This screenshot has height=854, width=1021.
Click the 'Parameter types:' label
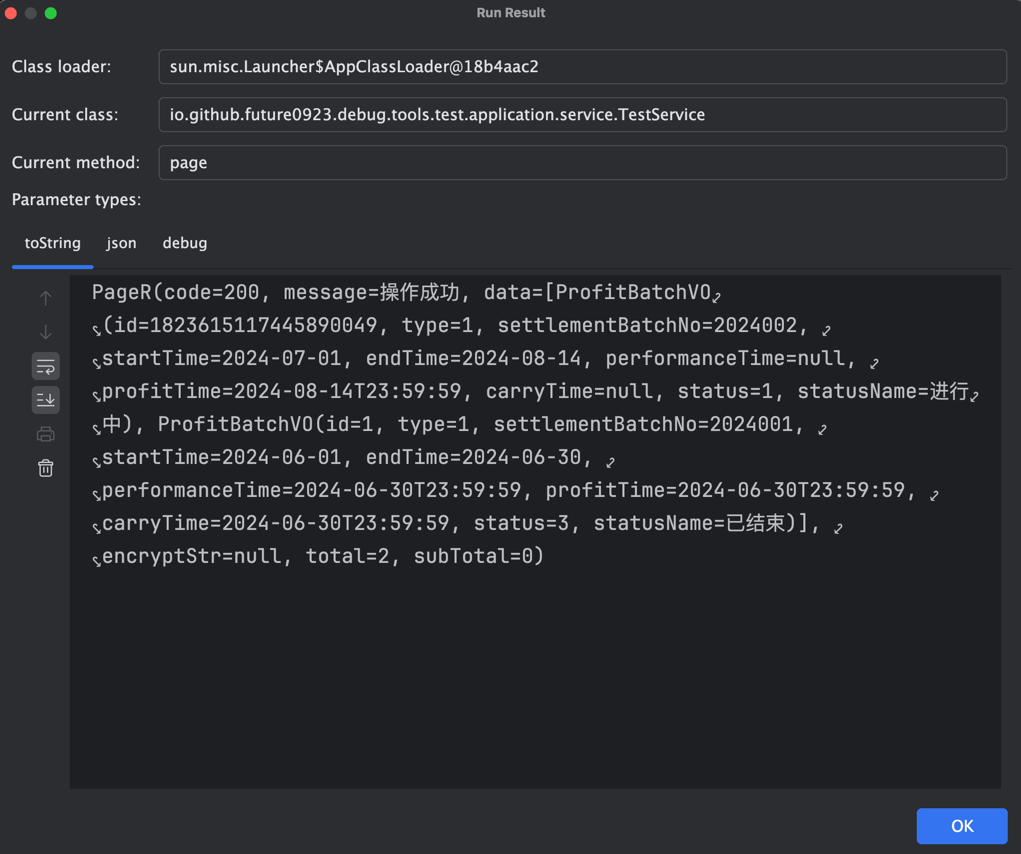tap(76, 199)
